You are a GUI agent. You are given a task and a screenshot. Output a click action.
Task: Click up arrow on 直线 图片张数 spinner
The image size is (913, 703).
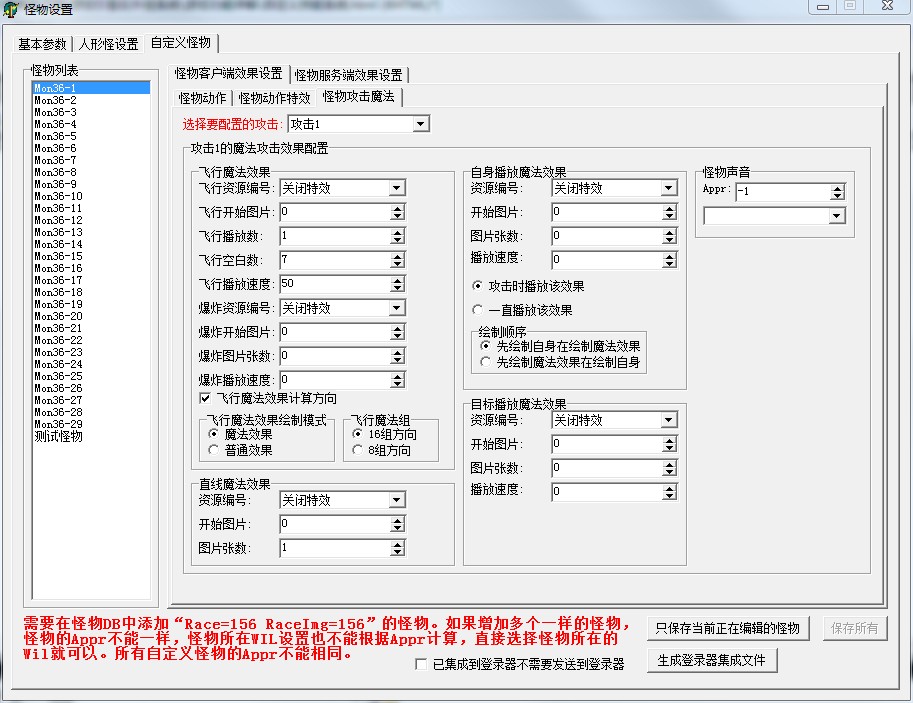[x=397, y=544]
